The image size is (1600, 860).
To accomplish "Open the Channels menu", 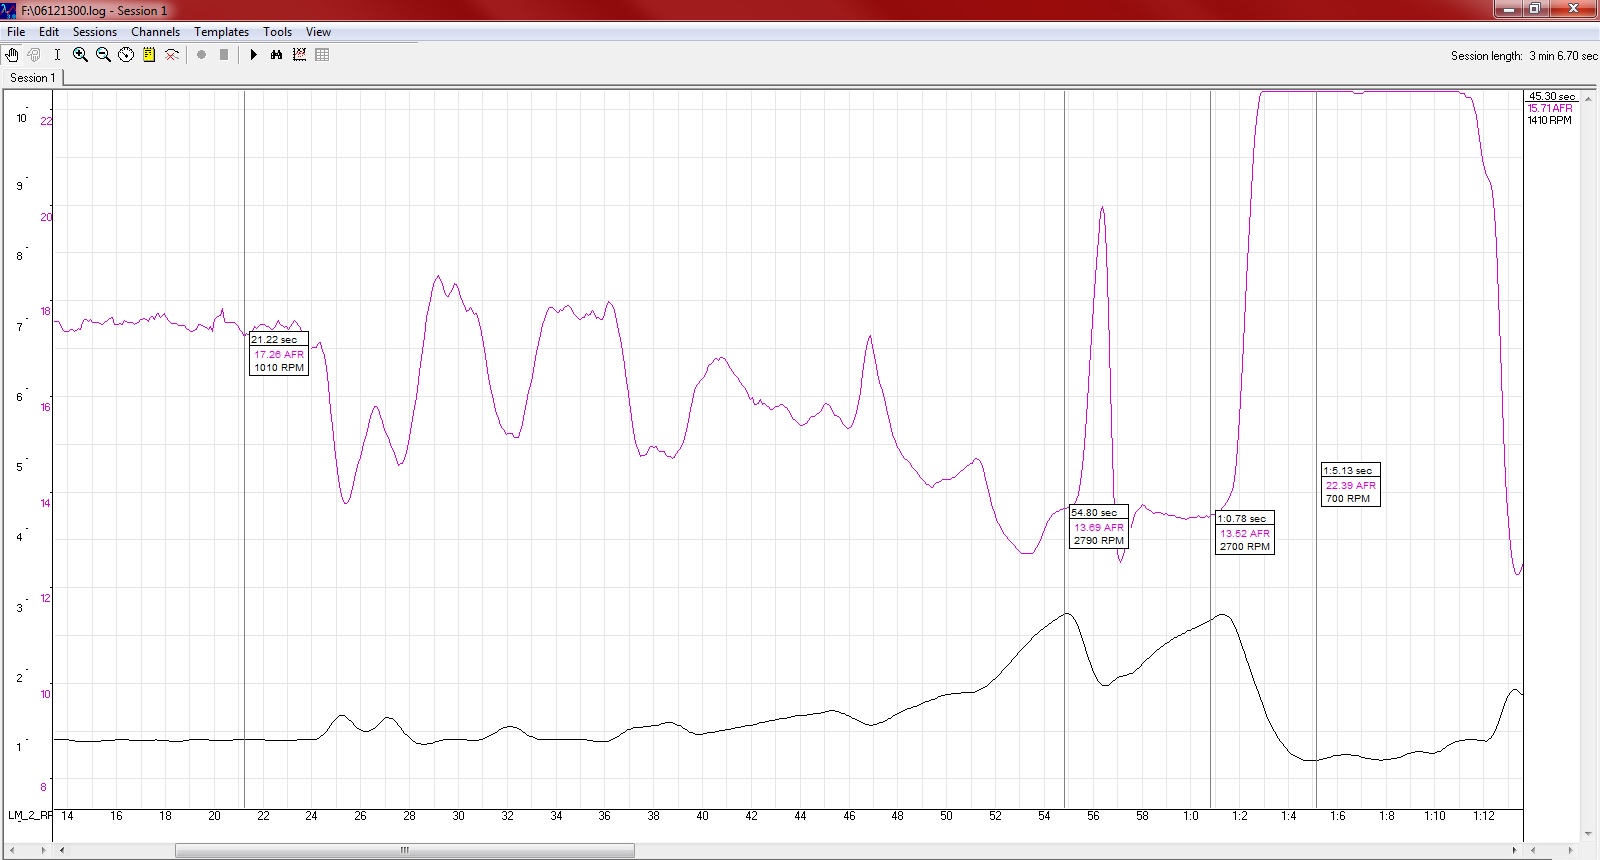I will [x=155, y=32].
